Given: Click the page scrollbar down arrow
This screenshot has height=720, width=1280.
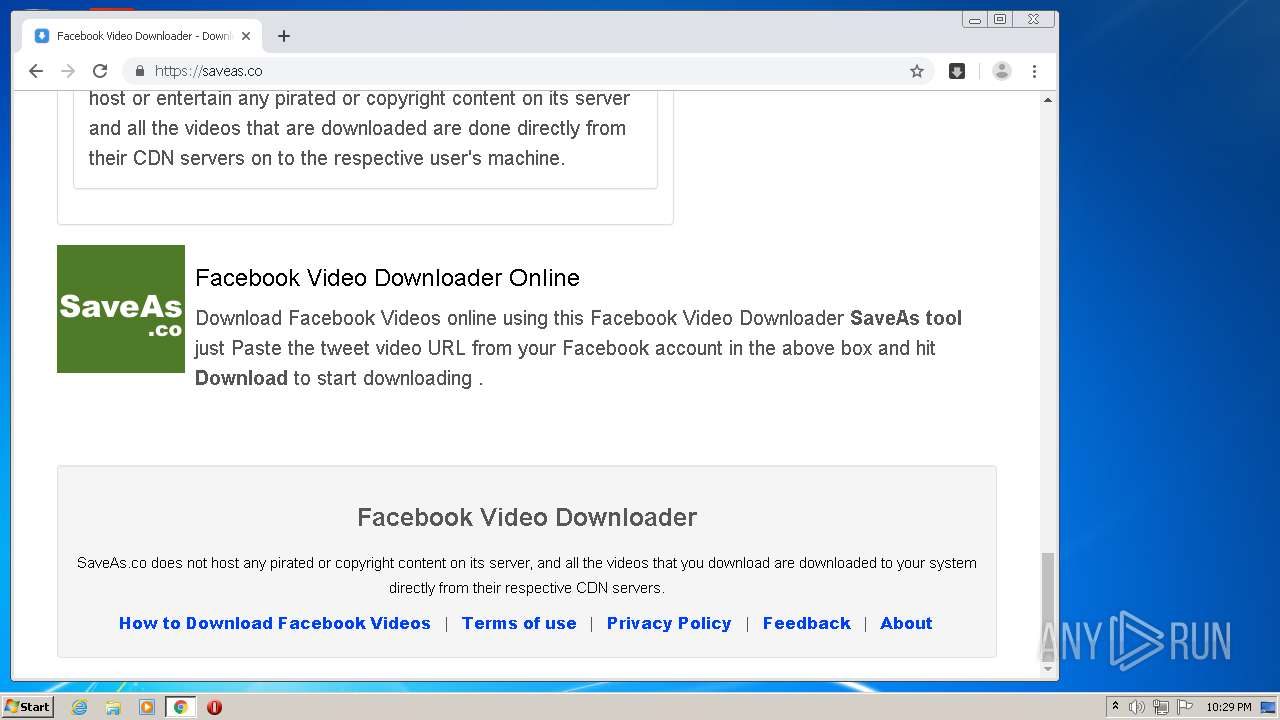Looking at the screenshot, I should tap(1048, 670).
